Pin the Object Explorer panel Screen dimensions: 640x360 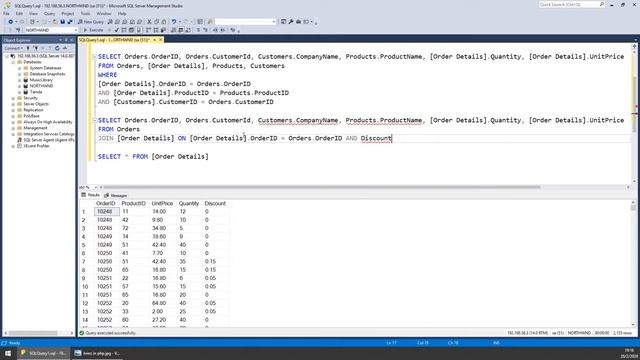(66, 40)
